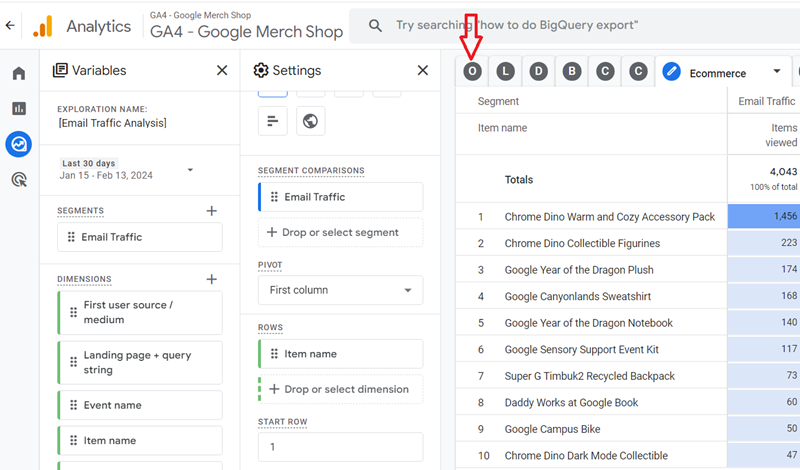This screenshot has height=470, width=800.
Task: Grab First user source / medium handle
Action: tap(73, 312)
